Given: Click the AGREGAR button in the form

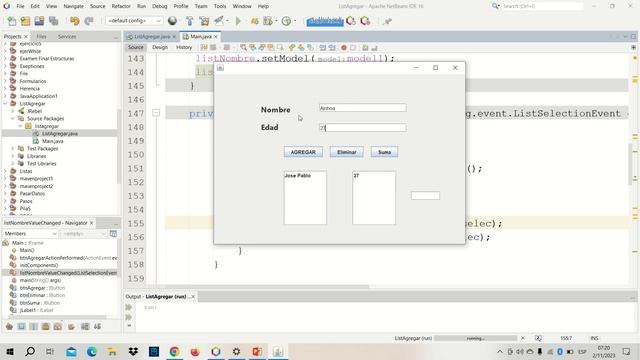Looking at the screenshot, I should point(303,152).
